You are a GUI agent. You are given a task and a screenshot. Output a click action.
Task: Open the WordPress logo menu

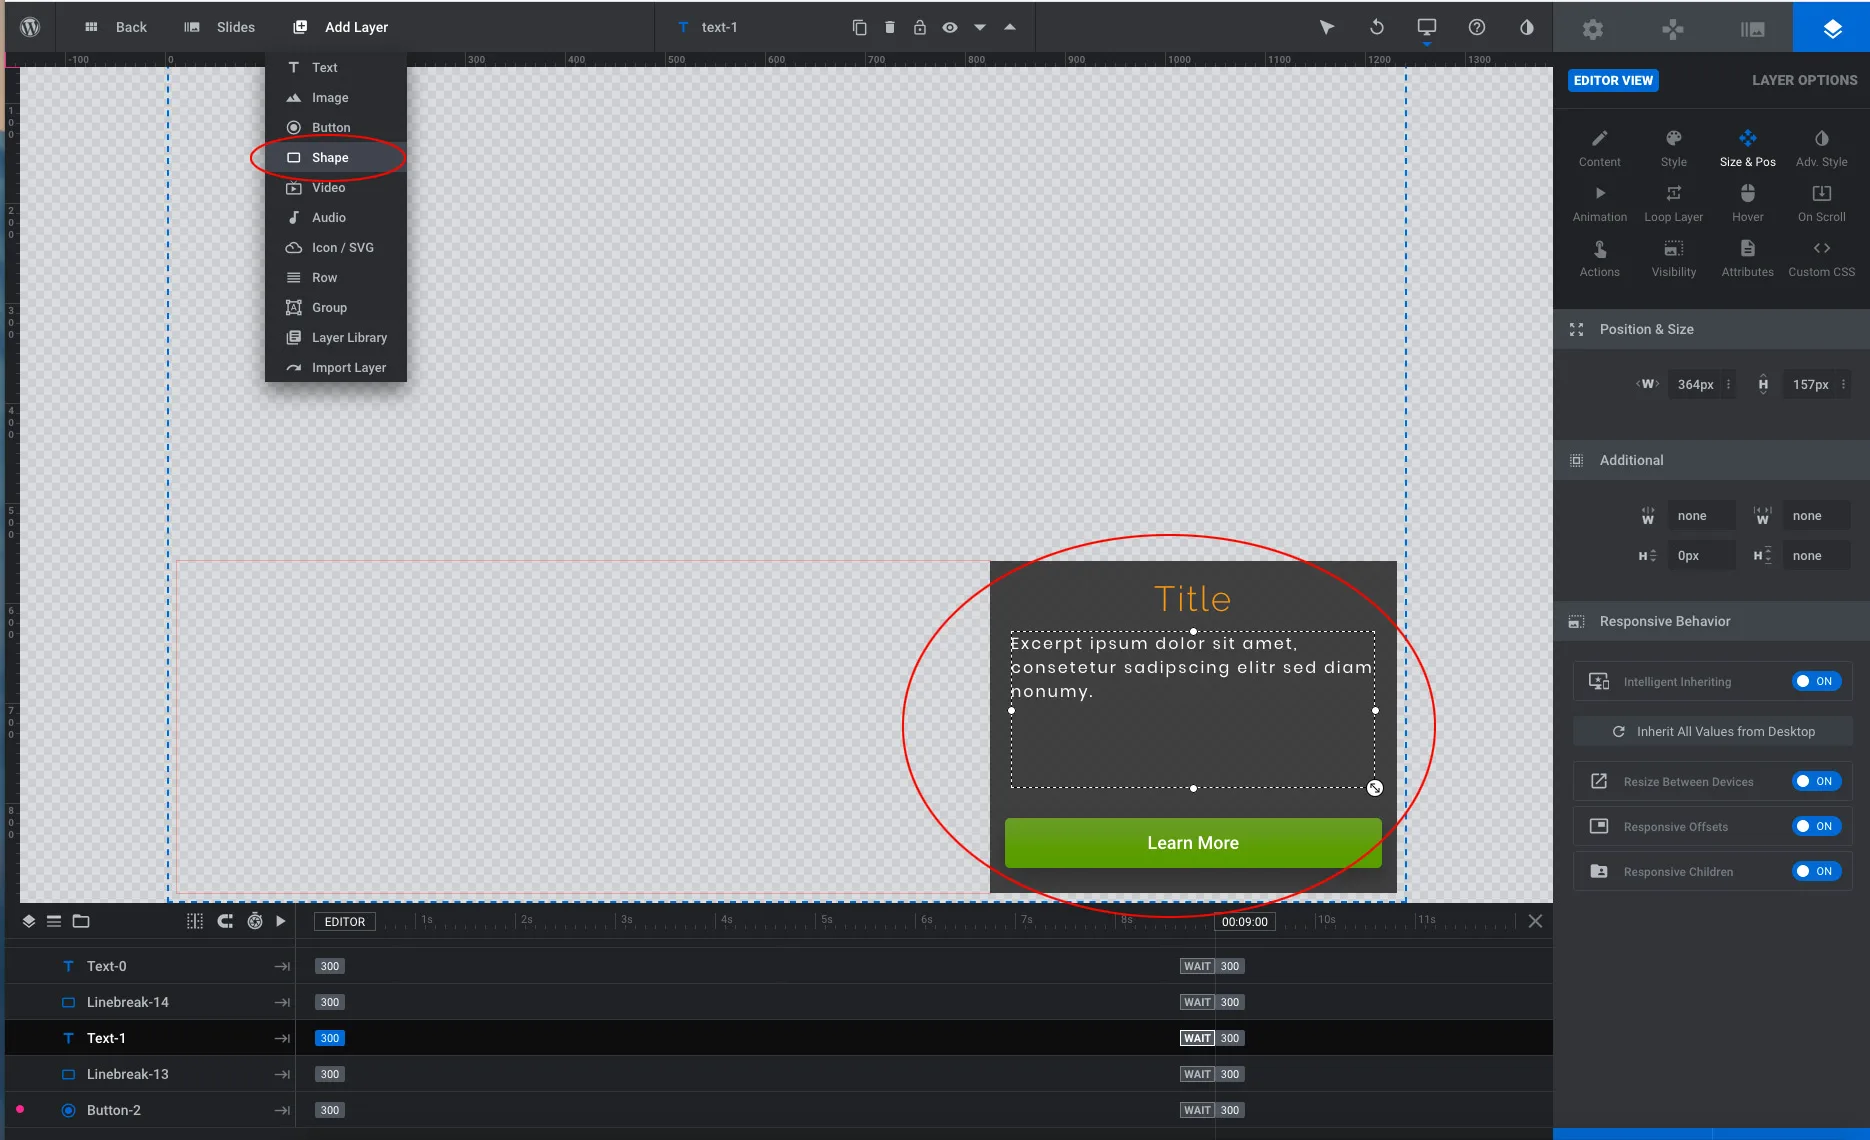(x=30, y=27)
